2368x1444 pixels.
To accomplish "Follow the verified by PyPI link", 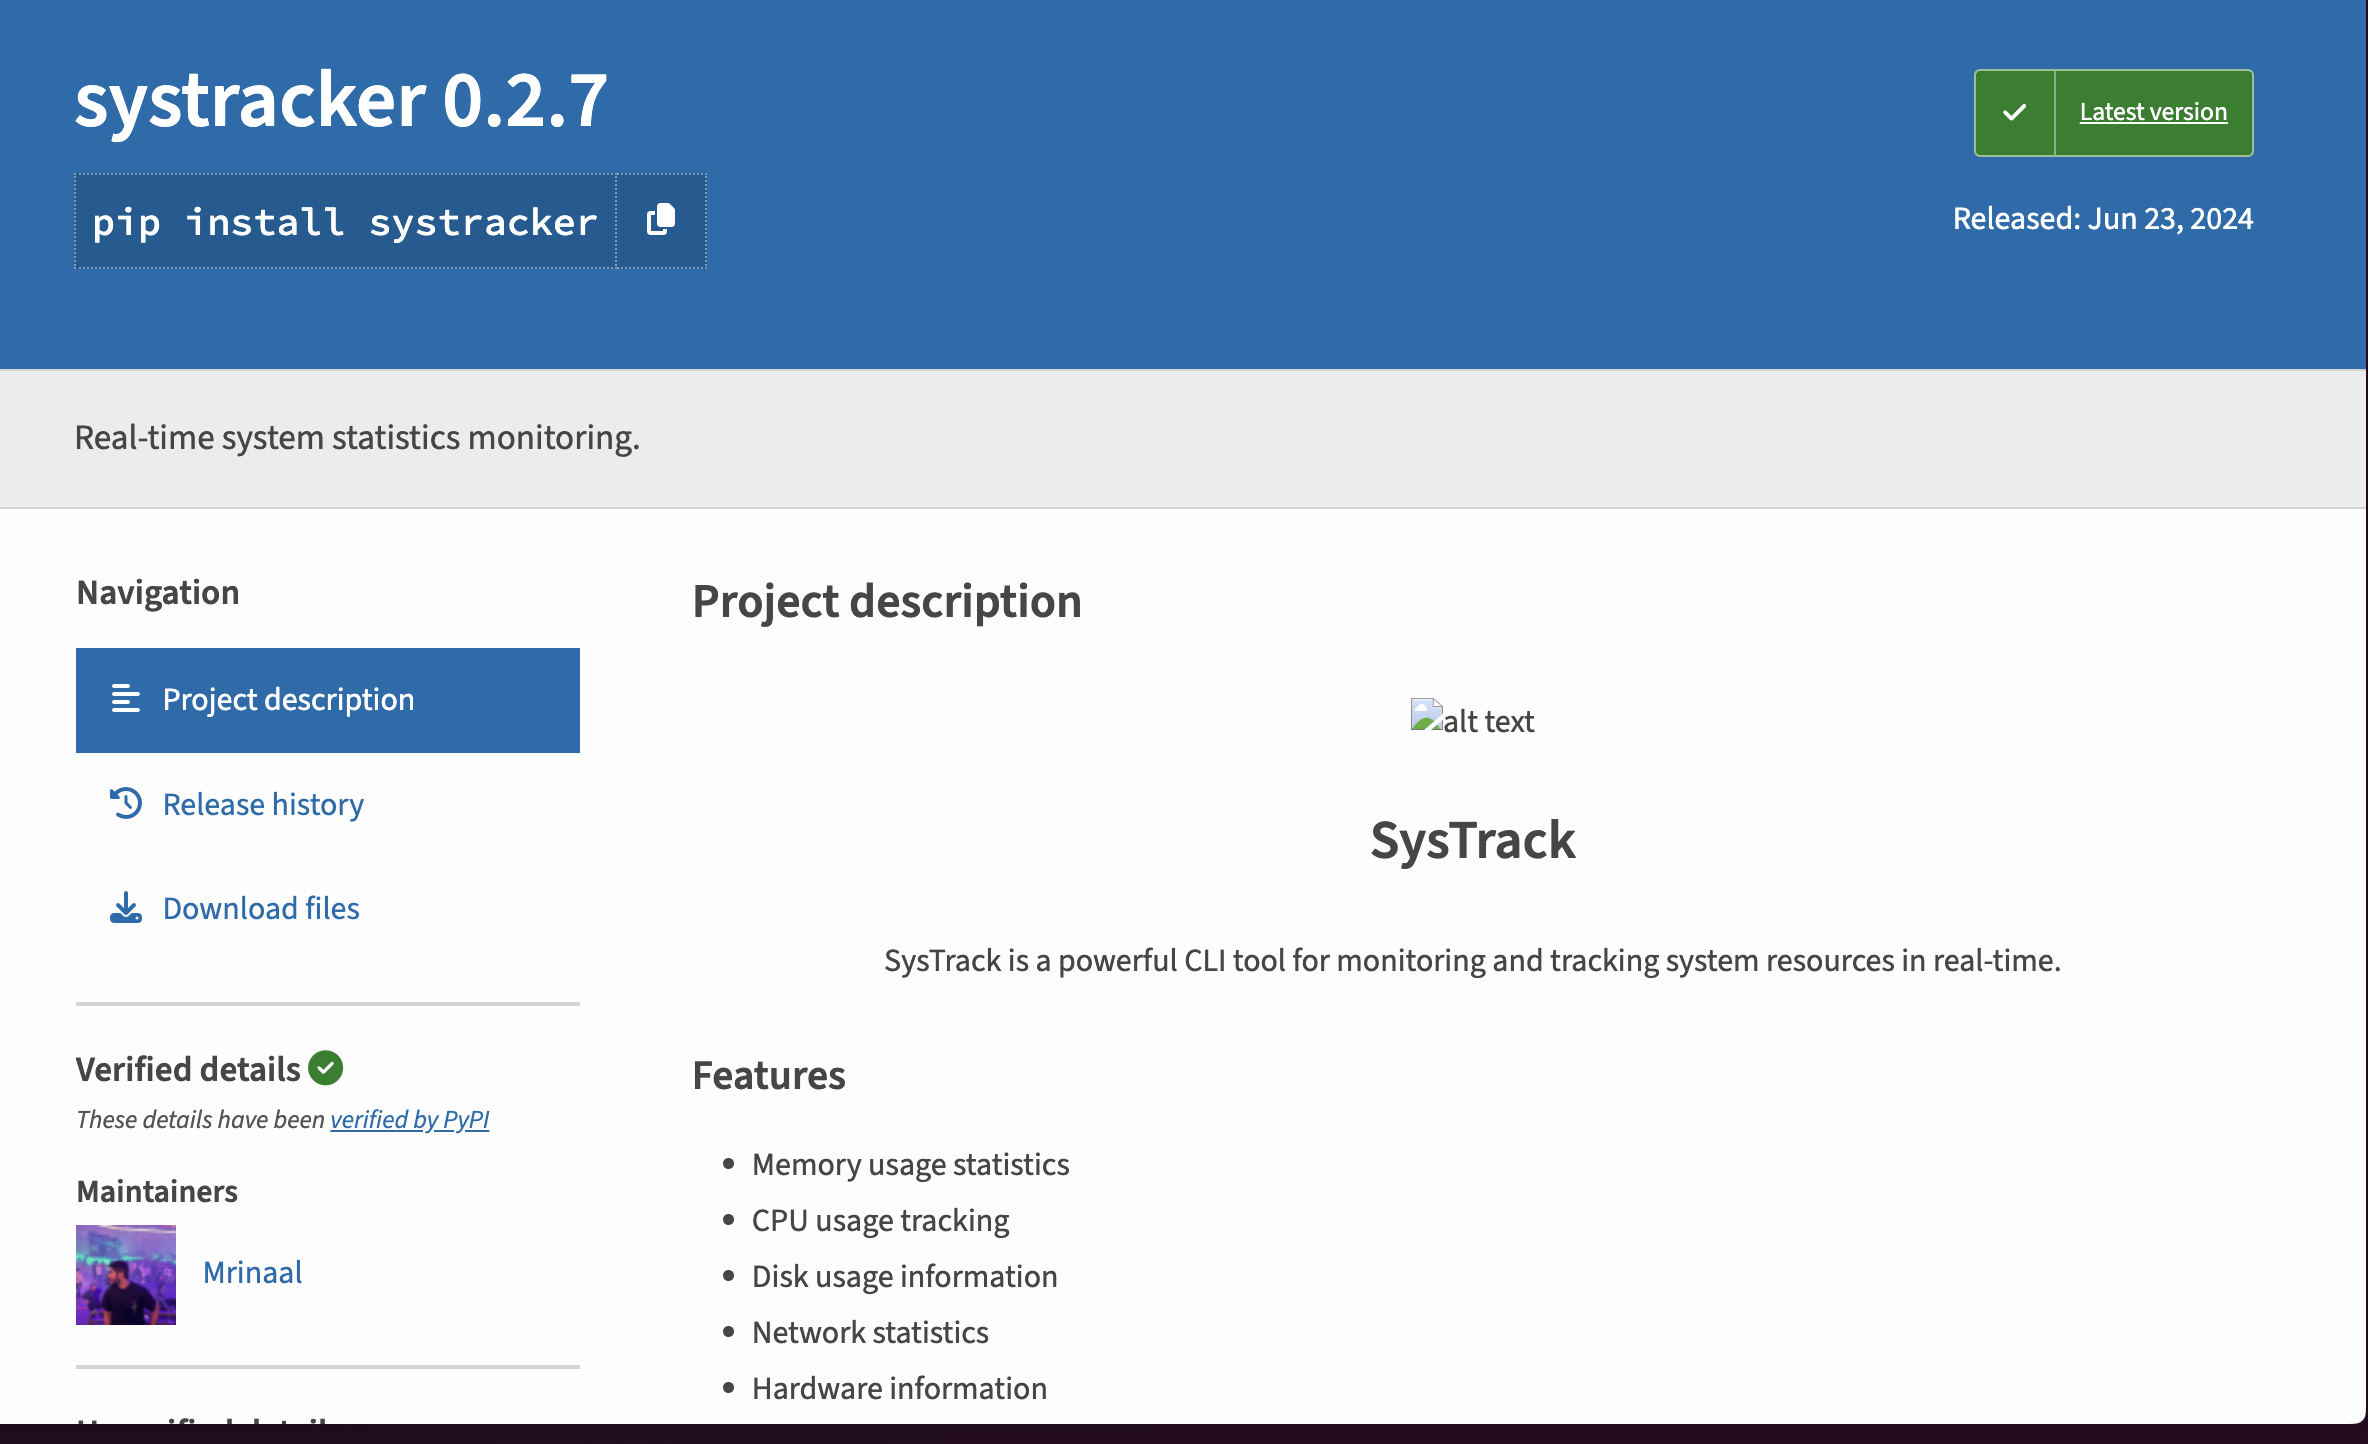I will point(409,1119).
